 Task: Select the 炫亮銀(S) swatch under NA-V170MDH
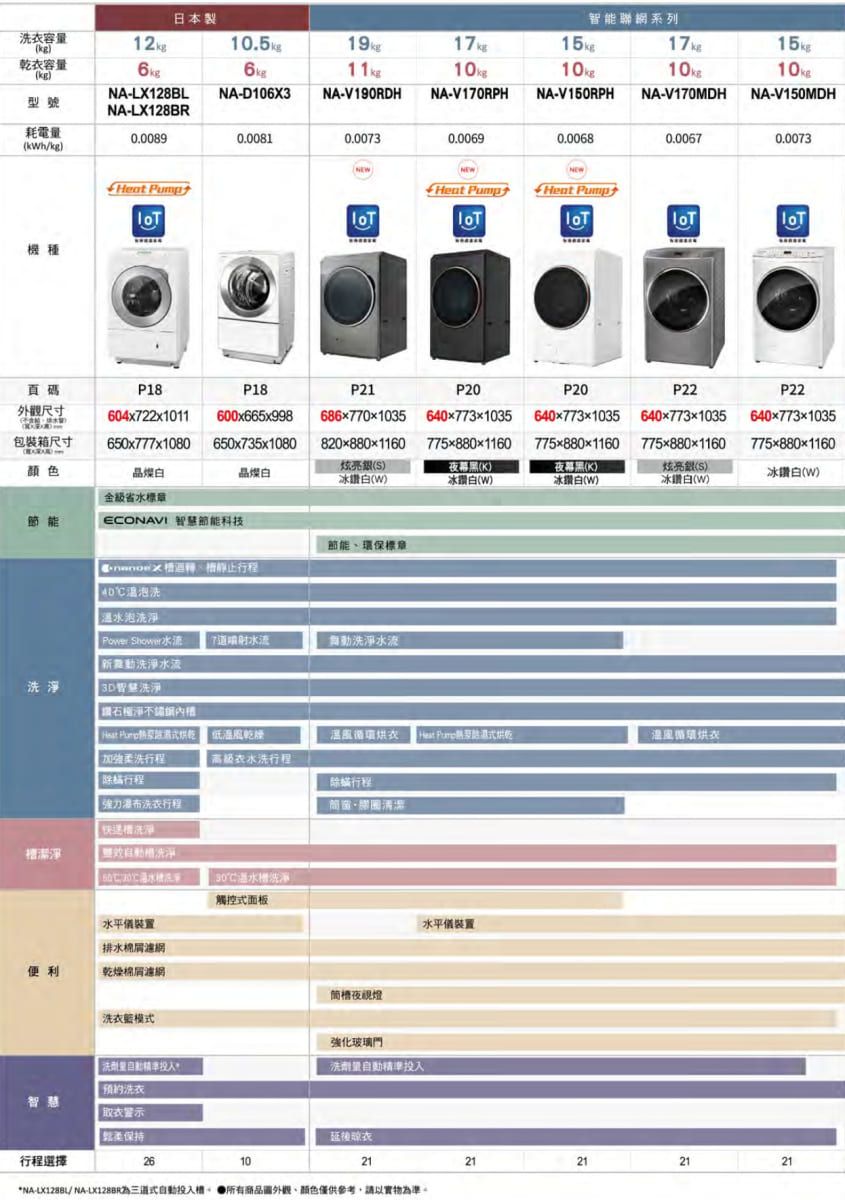684,467
